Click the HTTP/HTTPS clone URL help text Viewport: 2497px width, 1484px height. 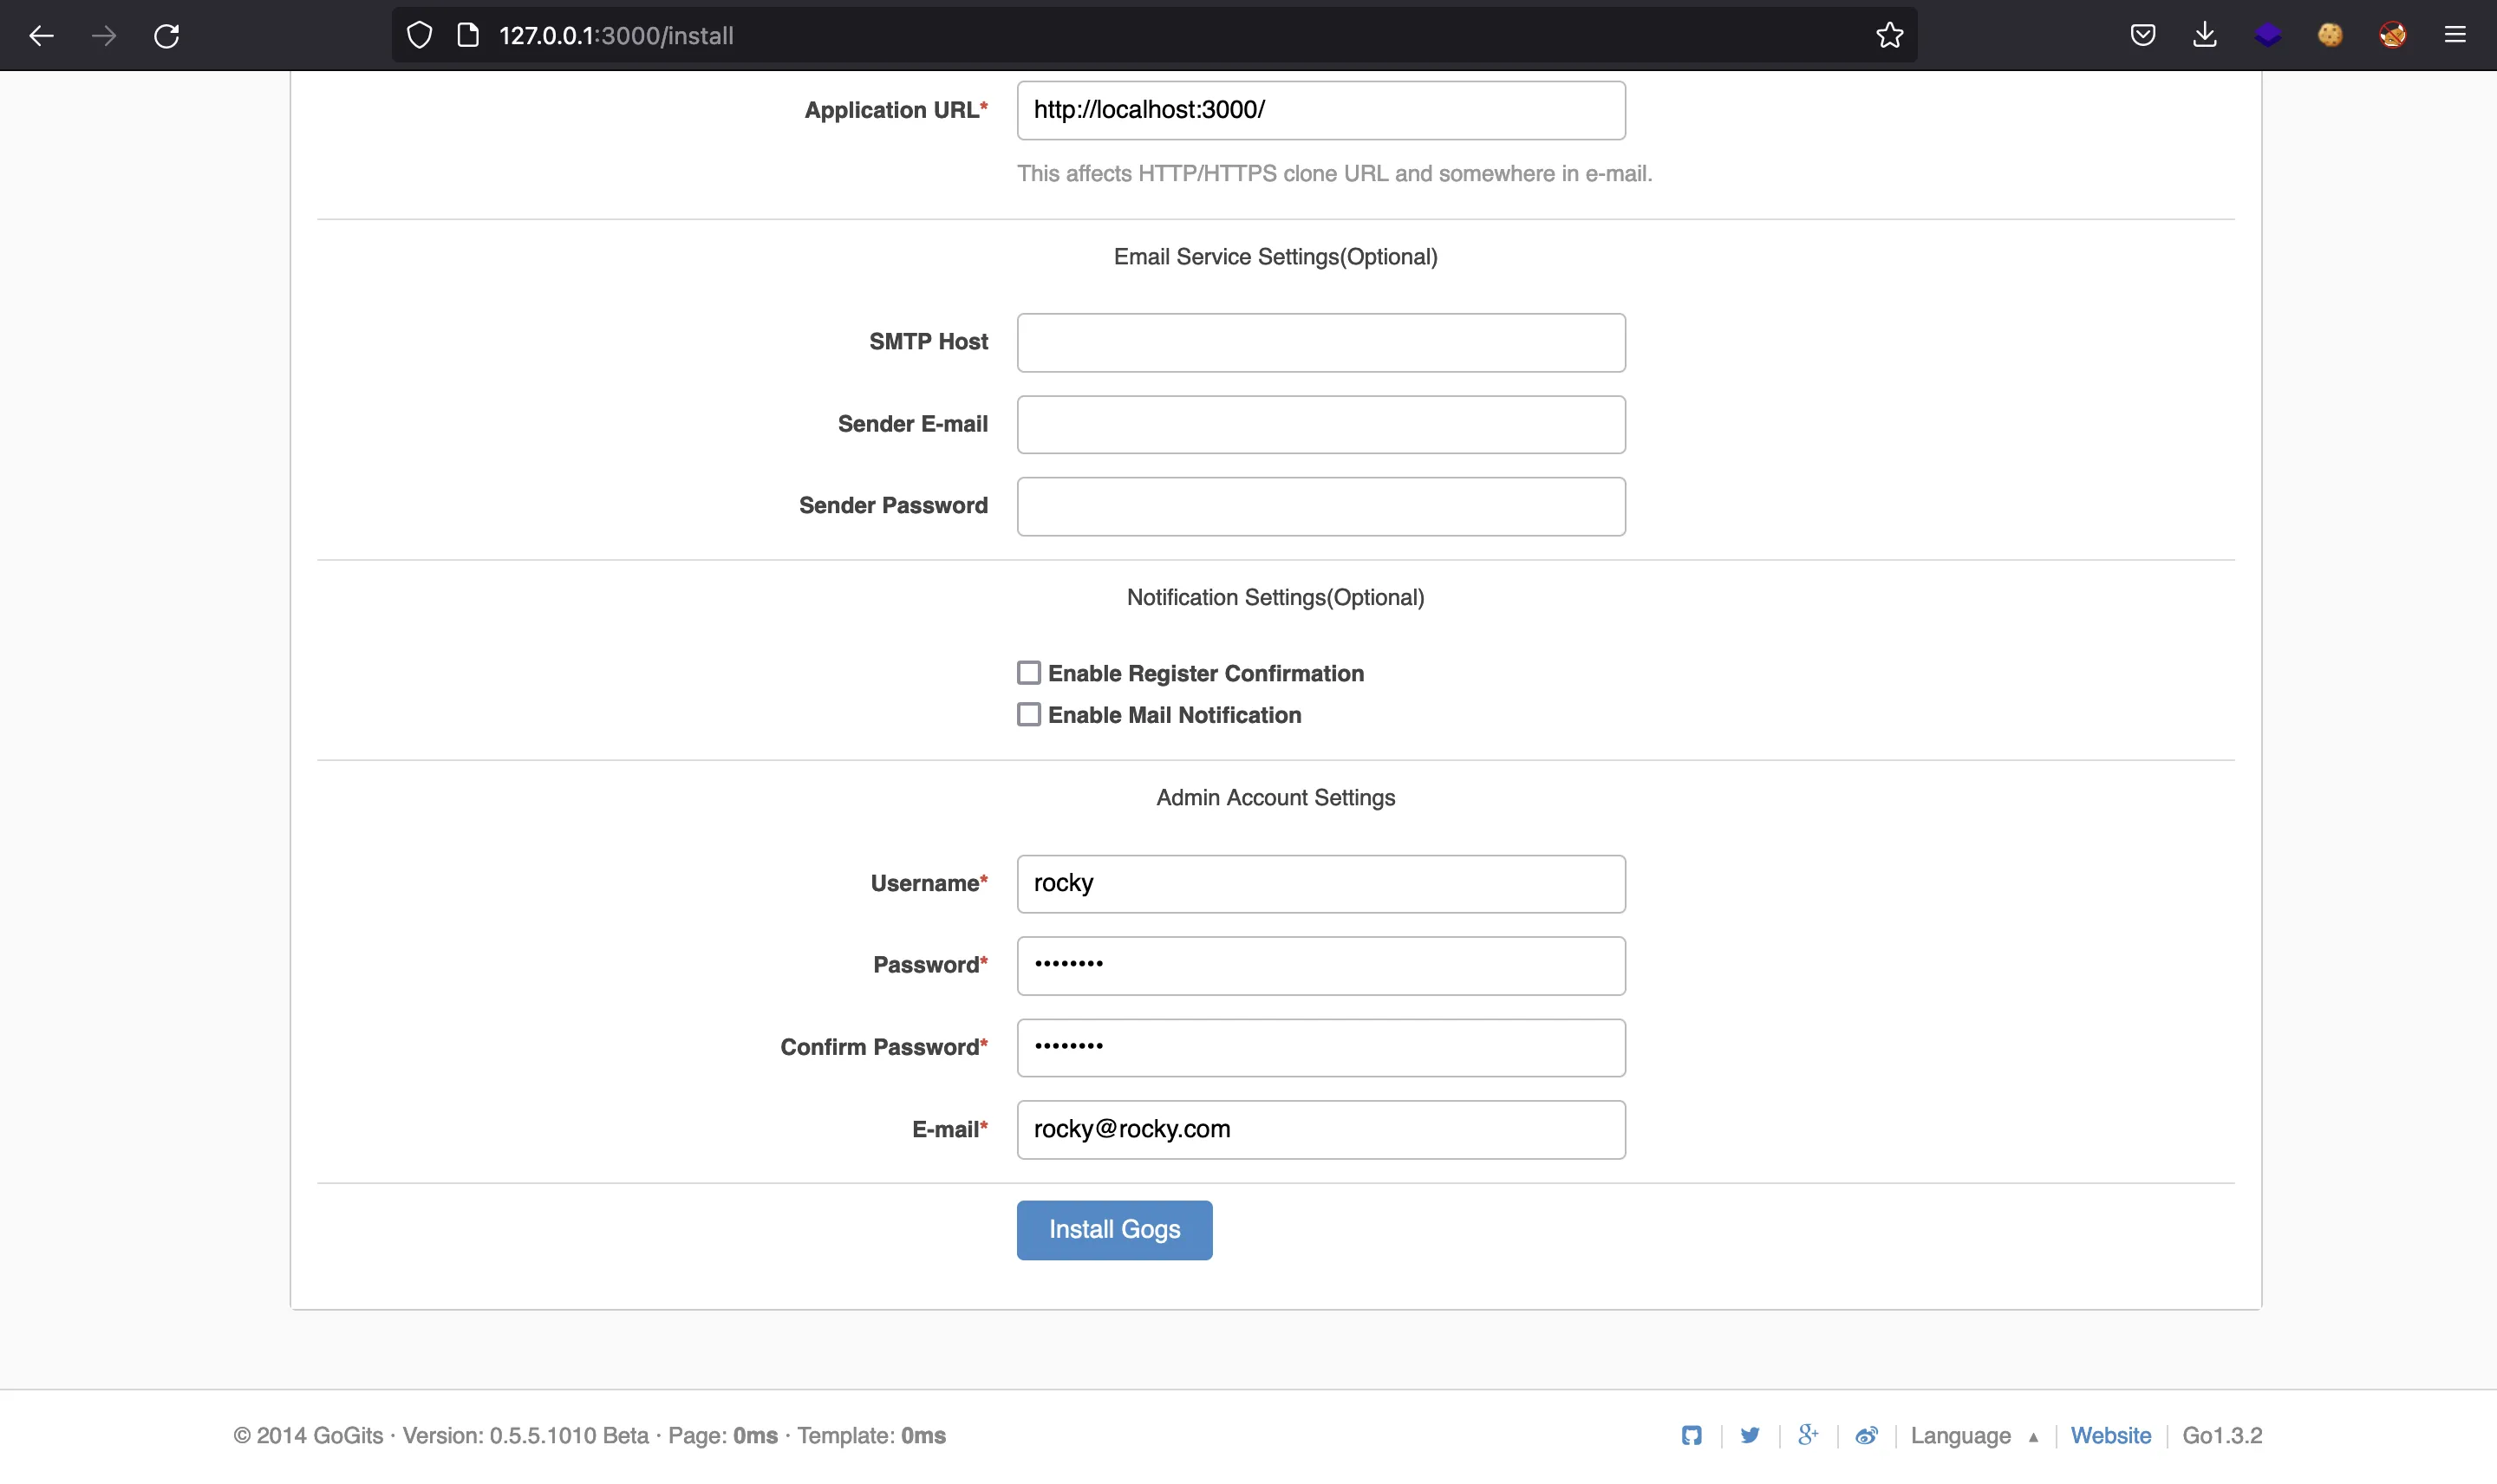(1334, 173)
